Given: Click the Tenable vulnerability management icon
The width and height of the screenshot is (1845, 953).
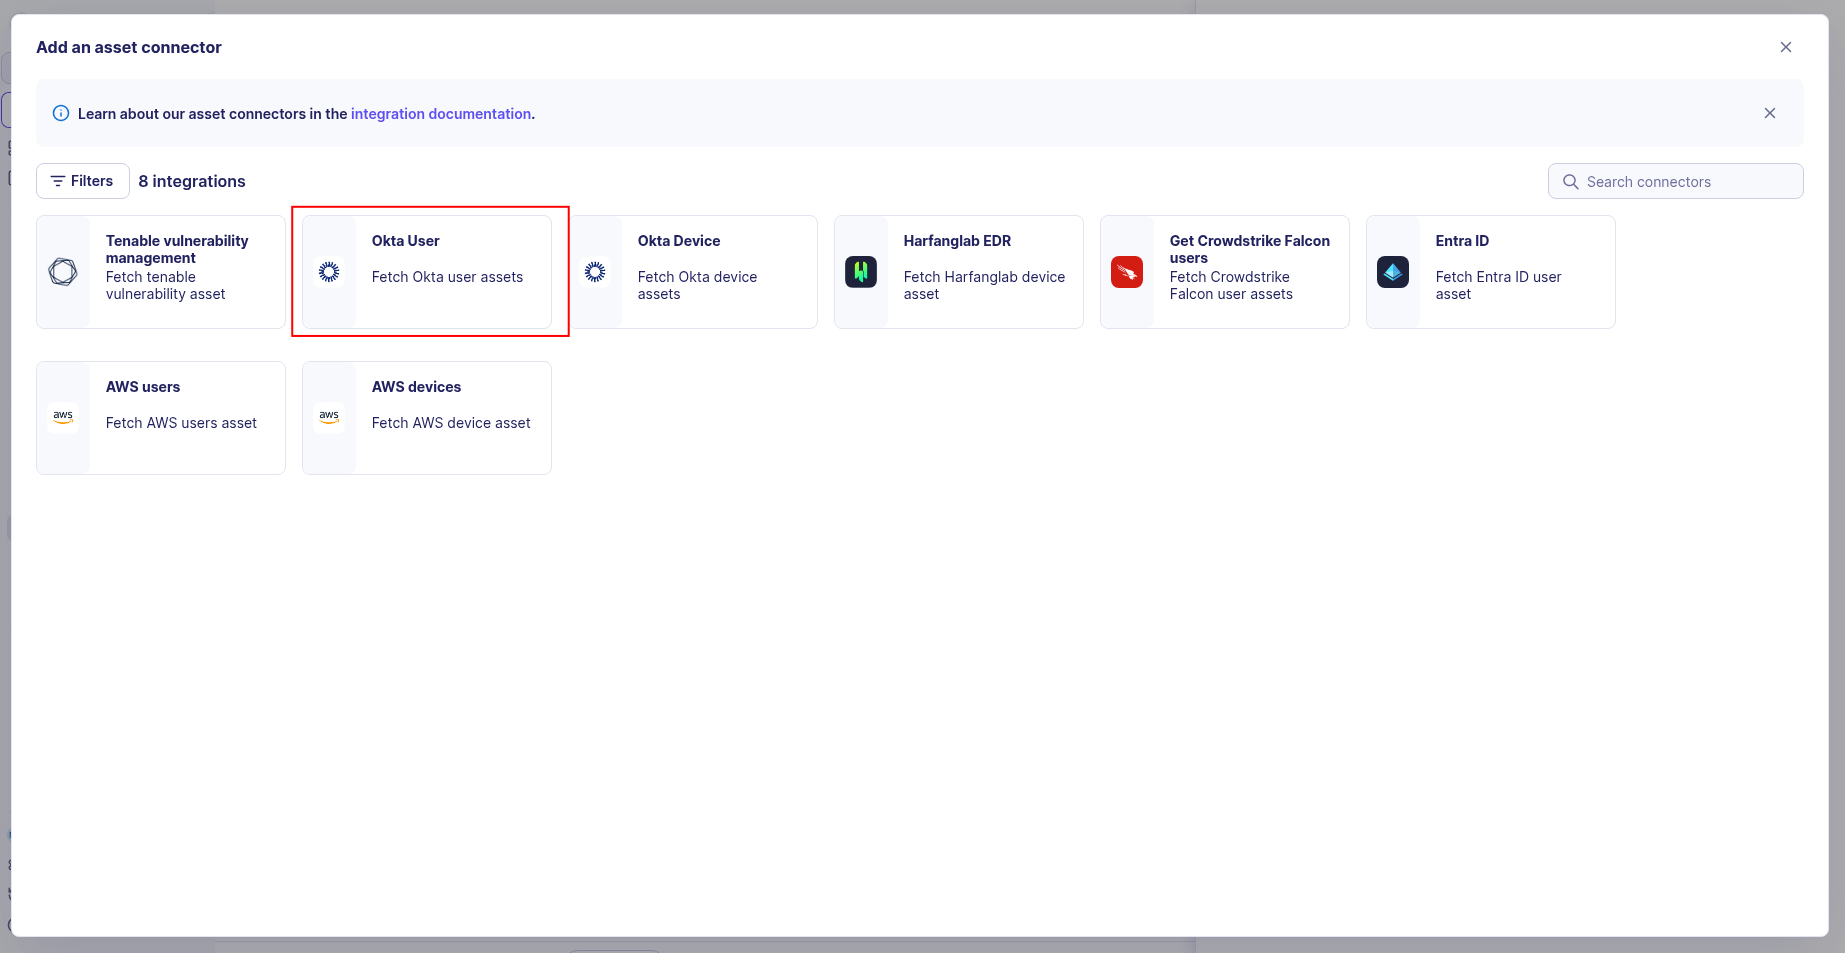Looking at the screenshot, I should [x=63, y=271].
